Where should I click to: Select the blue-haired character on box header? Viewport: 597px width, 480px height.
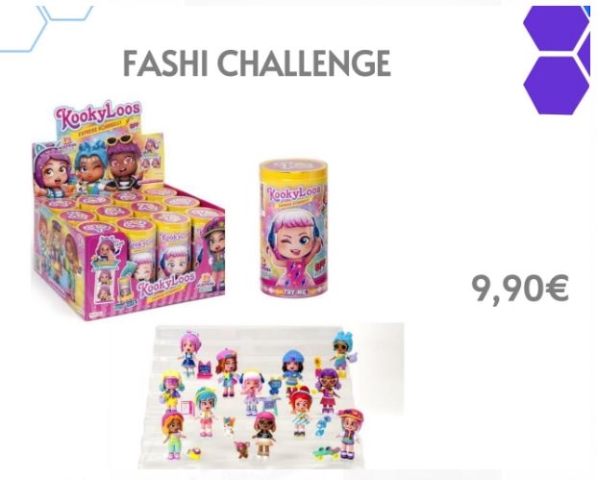(90, 164)
